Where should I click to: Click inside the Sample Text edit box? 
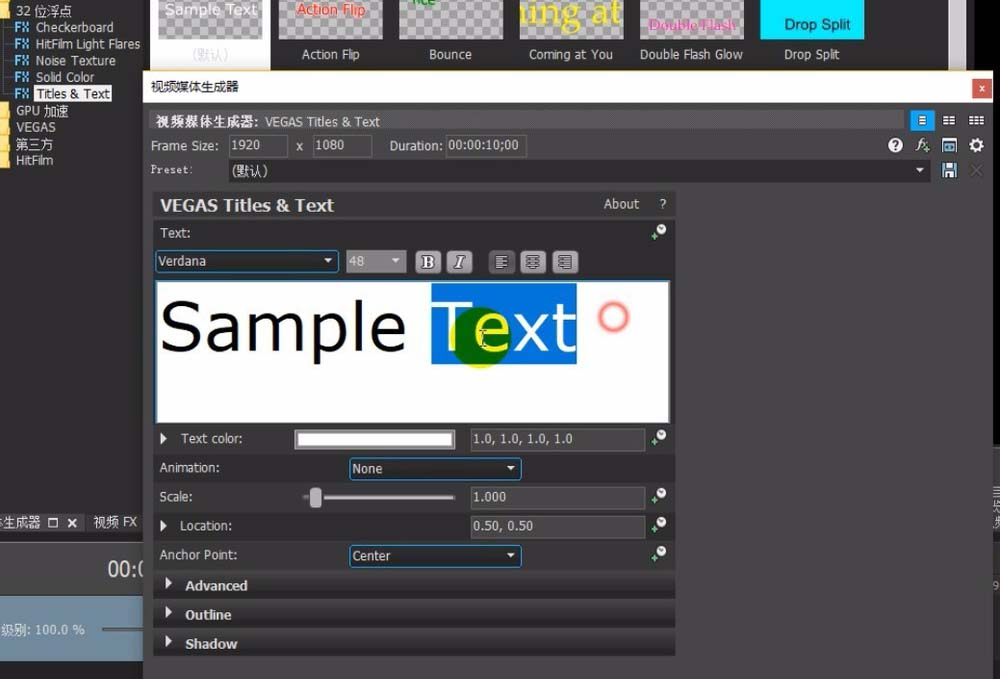click(413, 351)
